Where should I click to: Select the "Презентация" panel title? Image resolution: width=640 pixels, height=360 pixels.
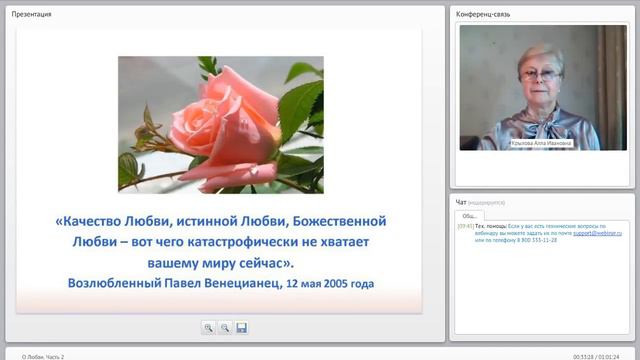(x=31, y=14)
